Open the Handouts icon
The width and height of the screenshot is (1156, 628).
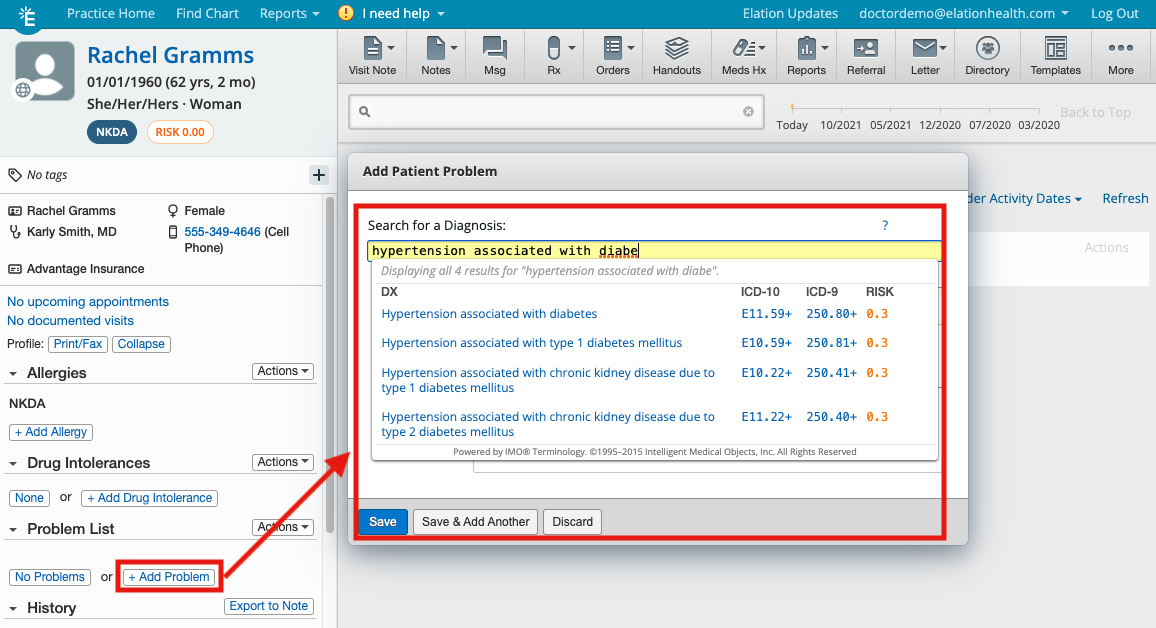coord(676,56)
